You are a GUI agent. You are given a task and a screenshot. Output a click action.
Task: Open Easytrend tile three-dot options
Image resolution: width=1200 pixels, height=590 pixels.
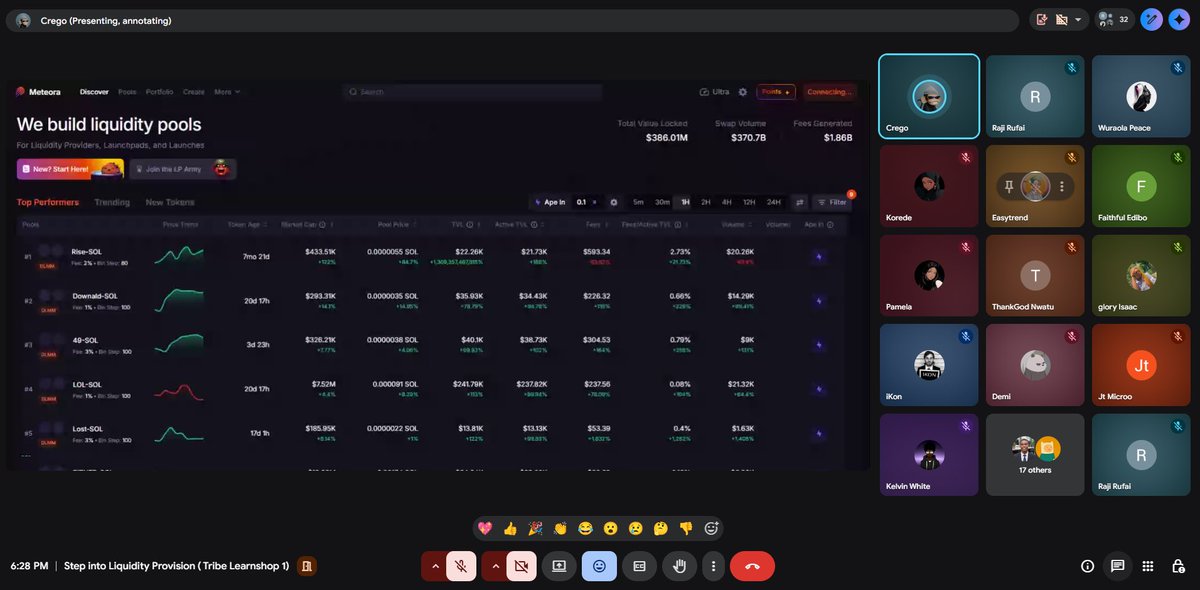coord(1061,186)
